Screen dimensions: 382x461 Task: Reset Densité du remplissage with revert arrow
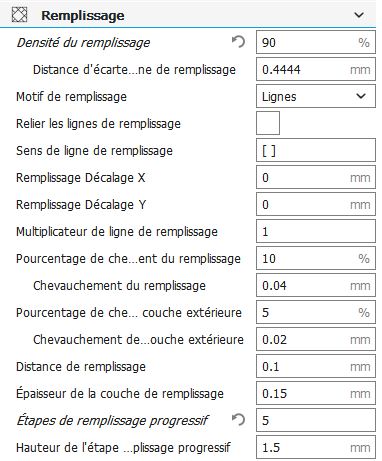point(238,42)
